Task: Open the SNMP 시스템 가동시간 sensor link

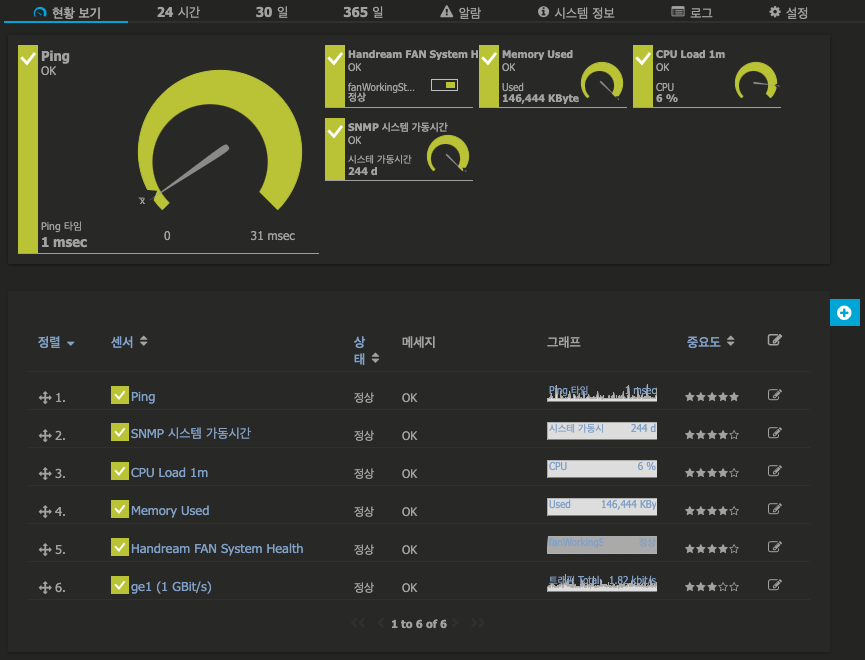Action: coord(191,433)
